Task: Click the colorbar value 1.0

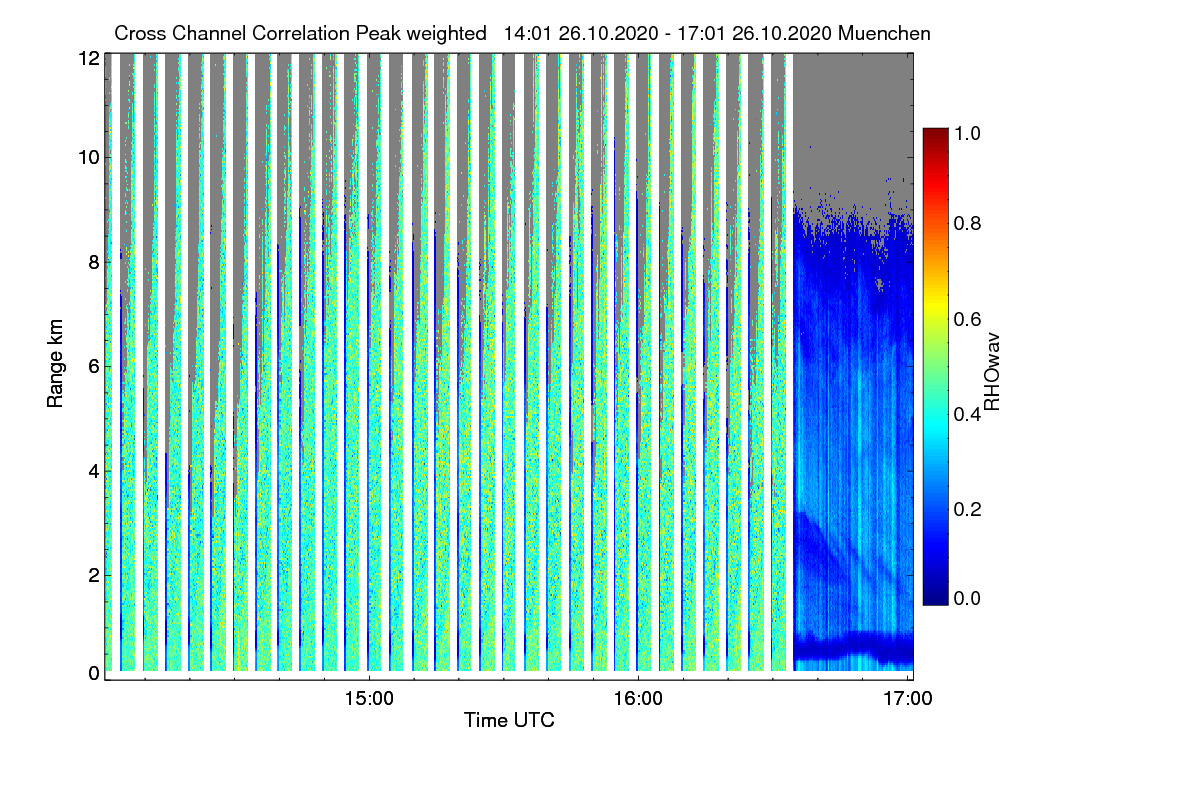Action: point(968,133)
